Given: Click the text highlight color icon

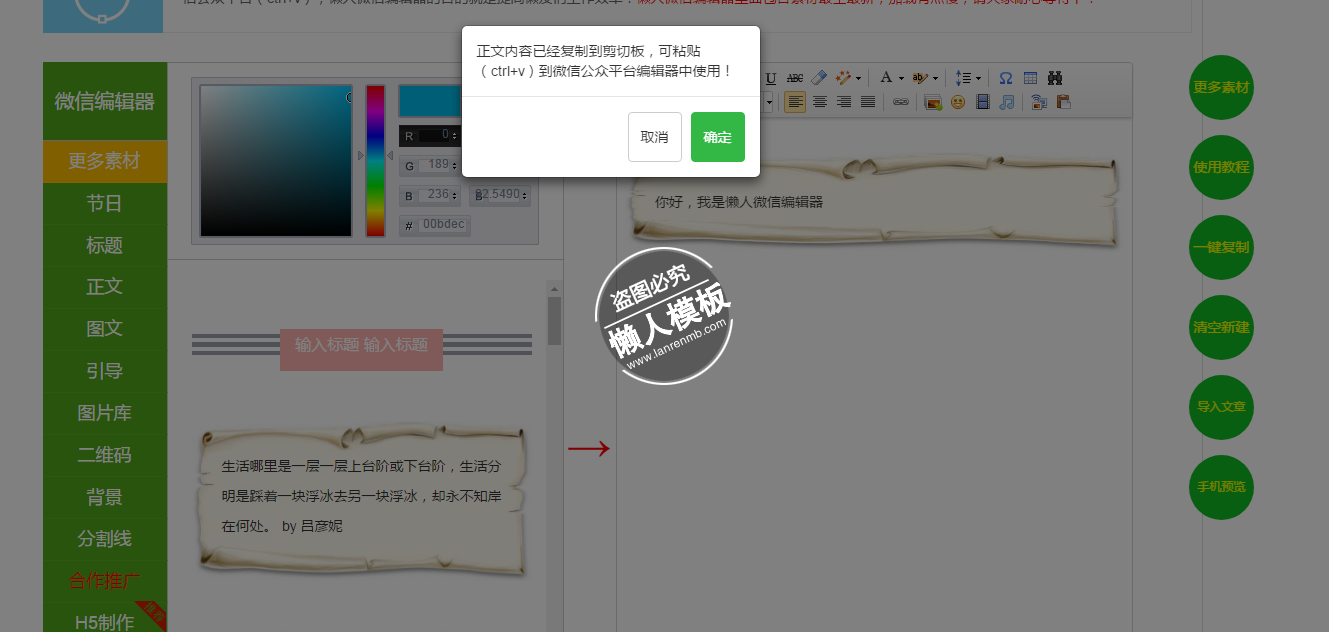Looking at the screenshot, I should click(x=920, y=78).
